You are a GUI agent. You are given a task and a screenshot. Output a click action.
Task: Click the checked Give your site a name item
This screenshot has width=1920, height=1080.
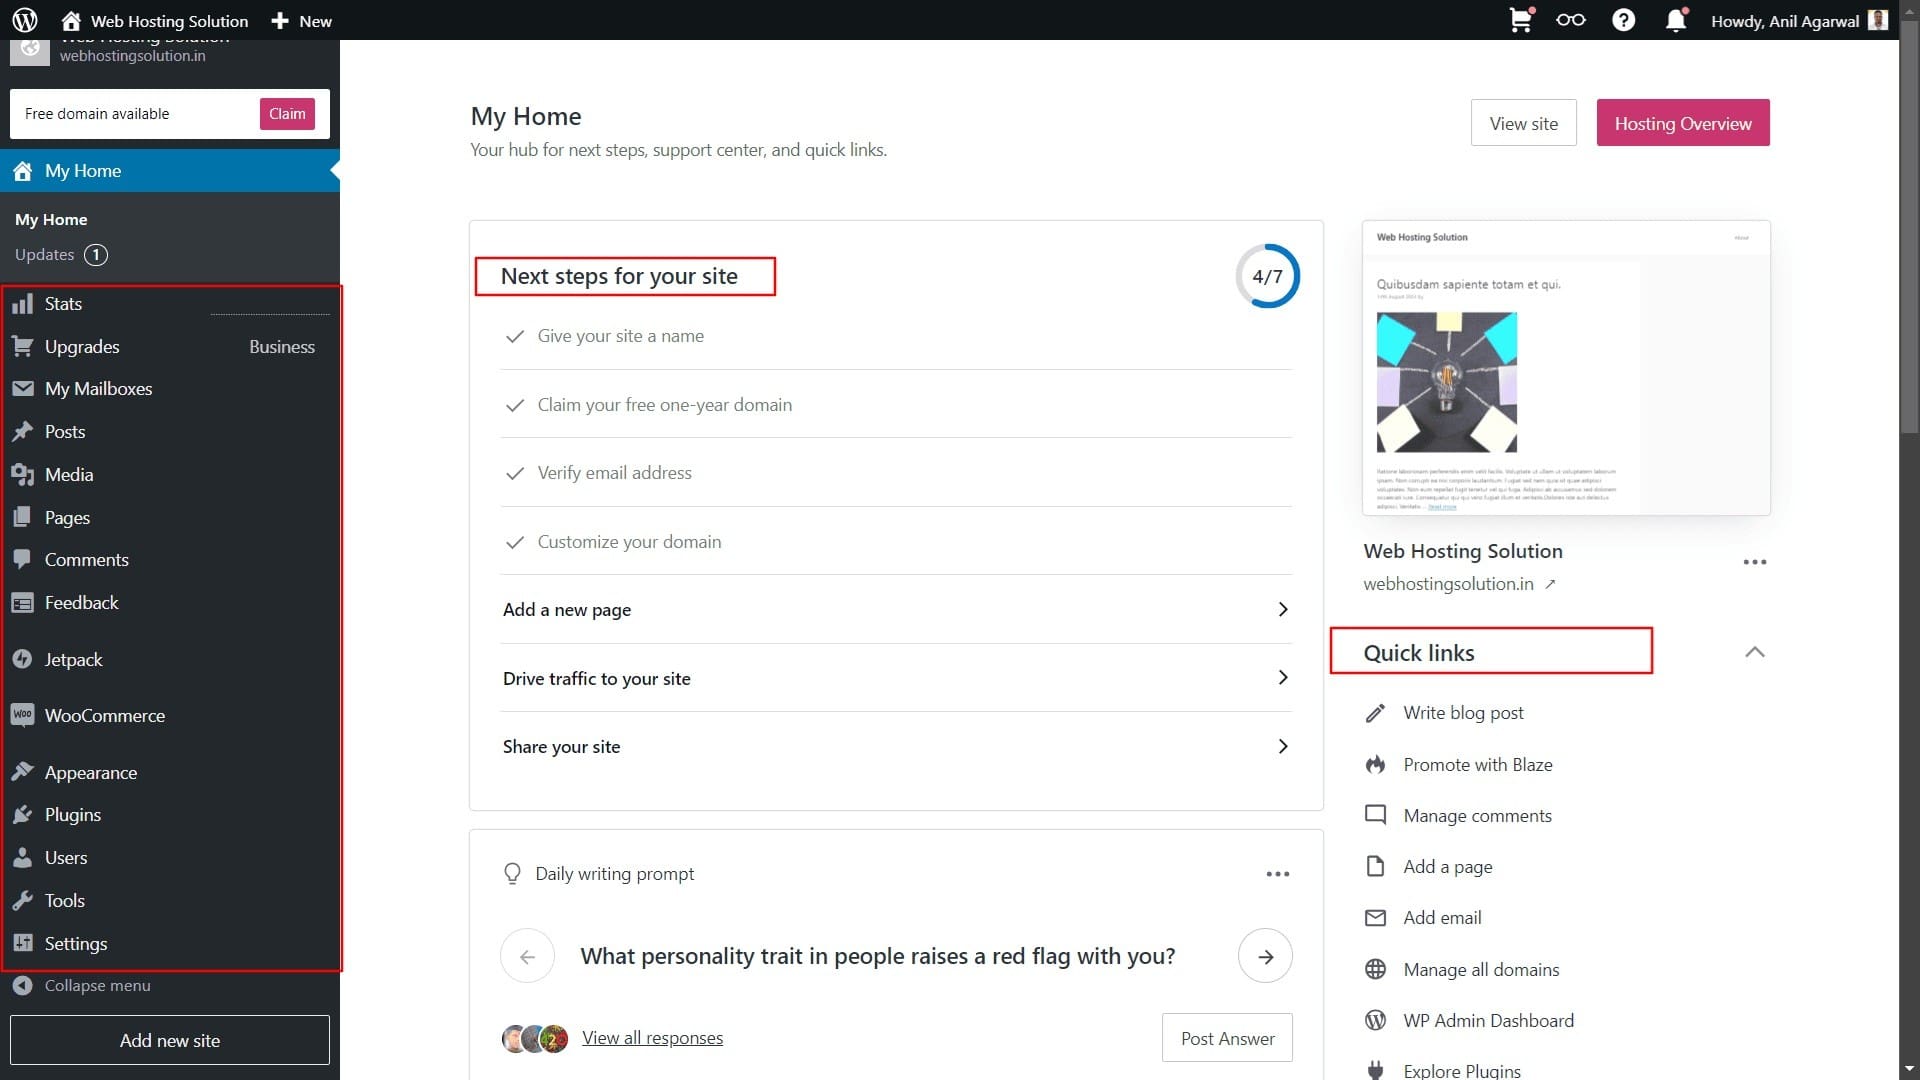[620, 336]
